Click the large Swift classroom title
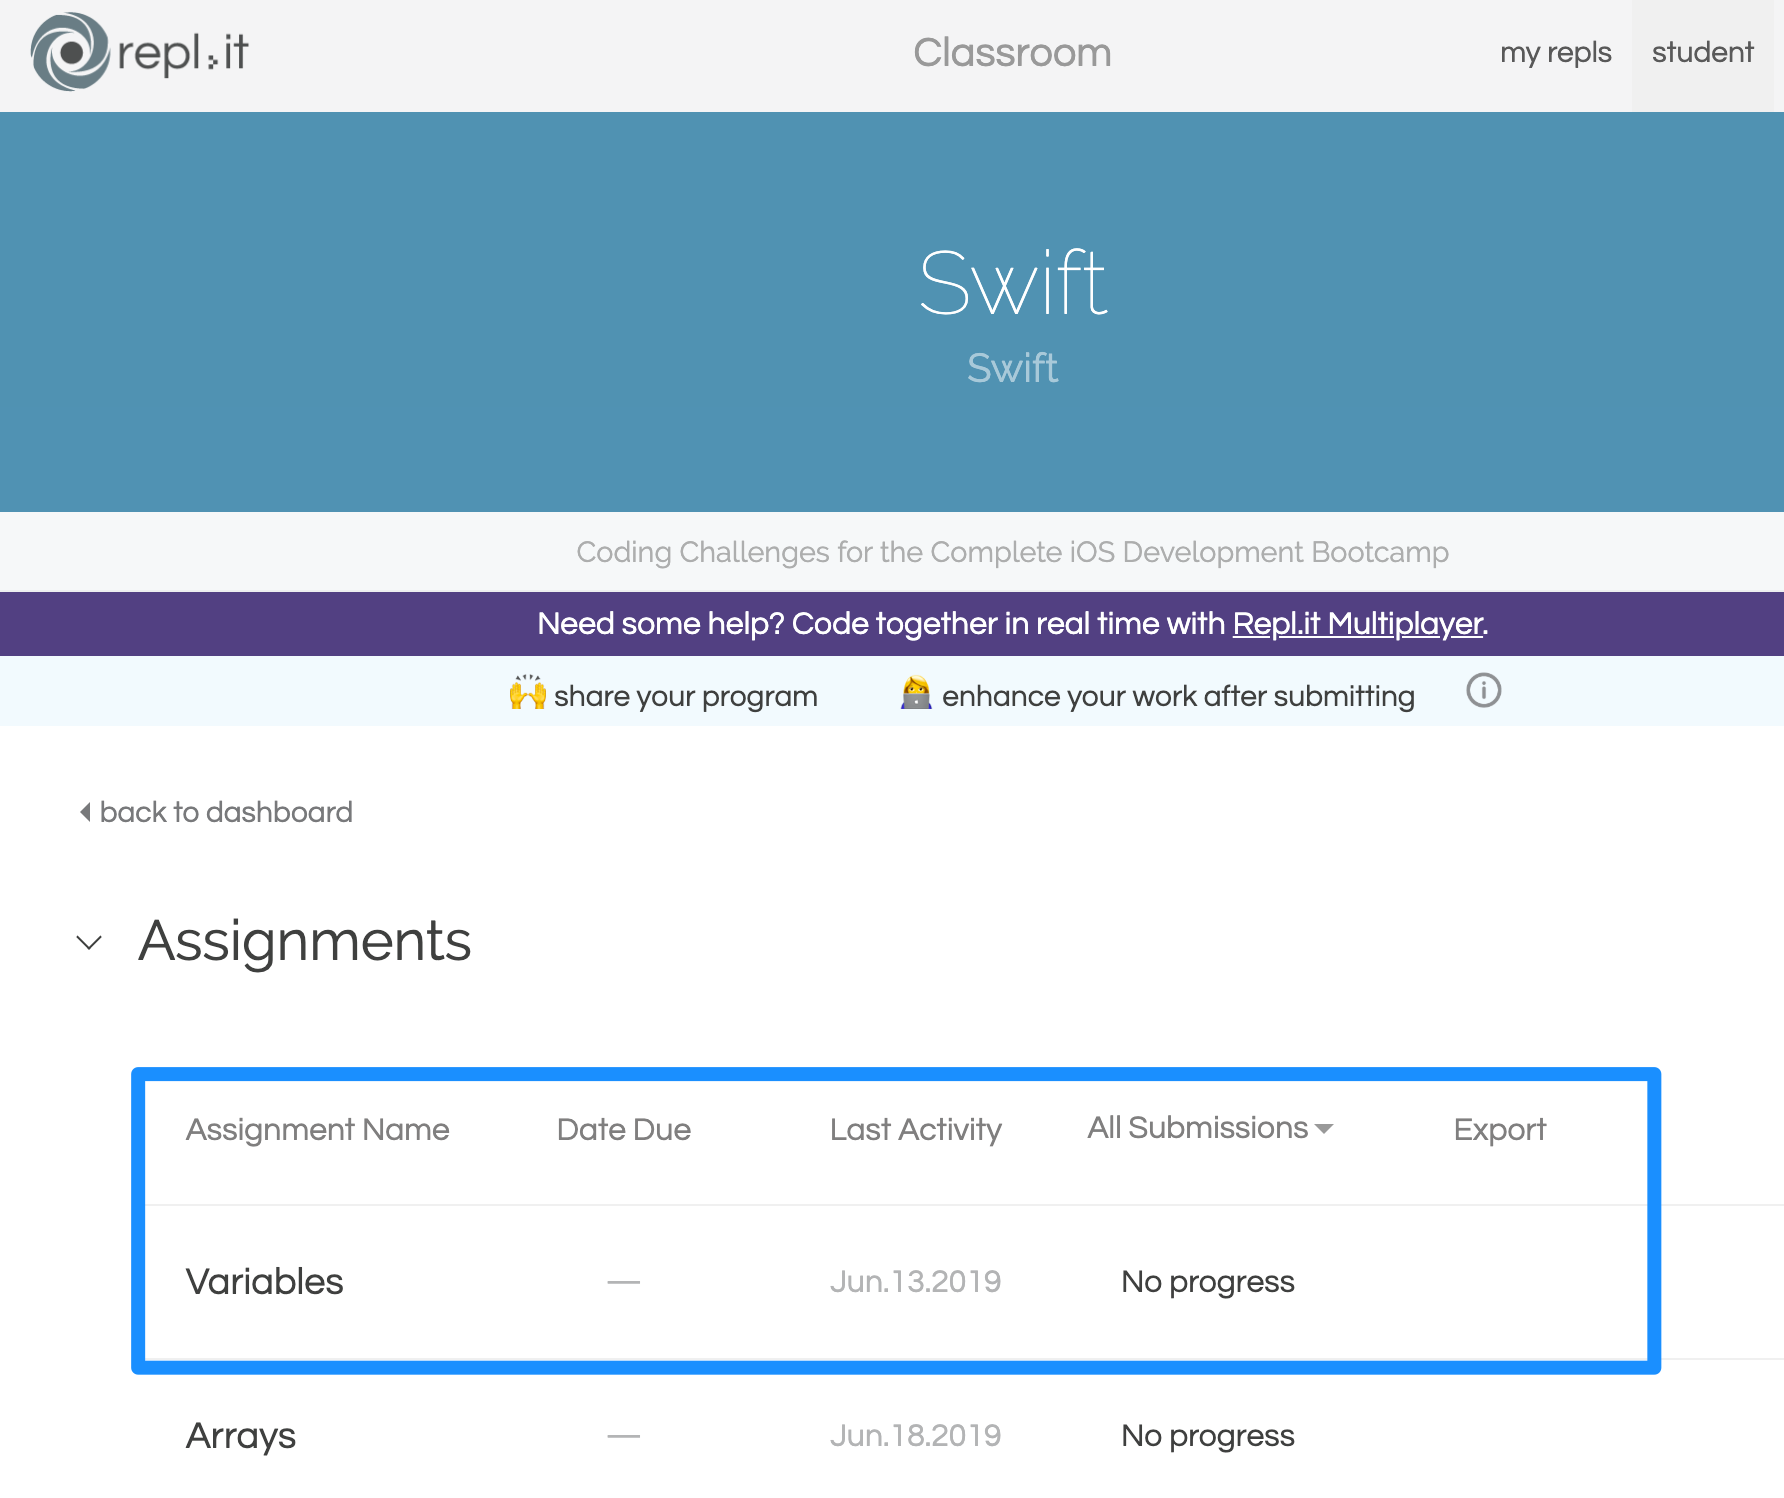The height and width of the screenshot is (1498, 1784). 1012,283
